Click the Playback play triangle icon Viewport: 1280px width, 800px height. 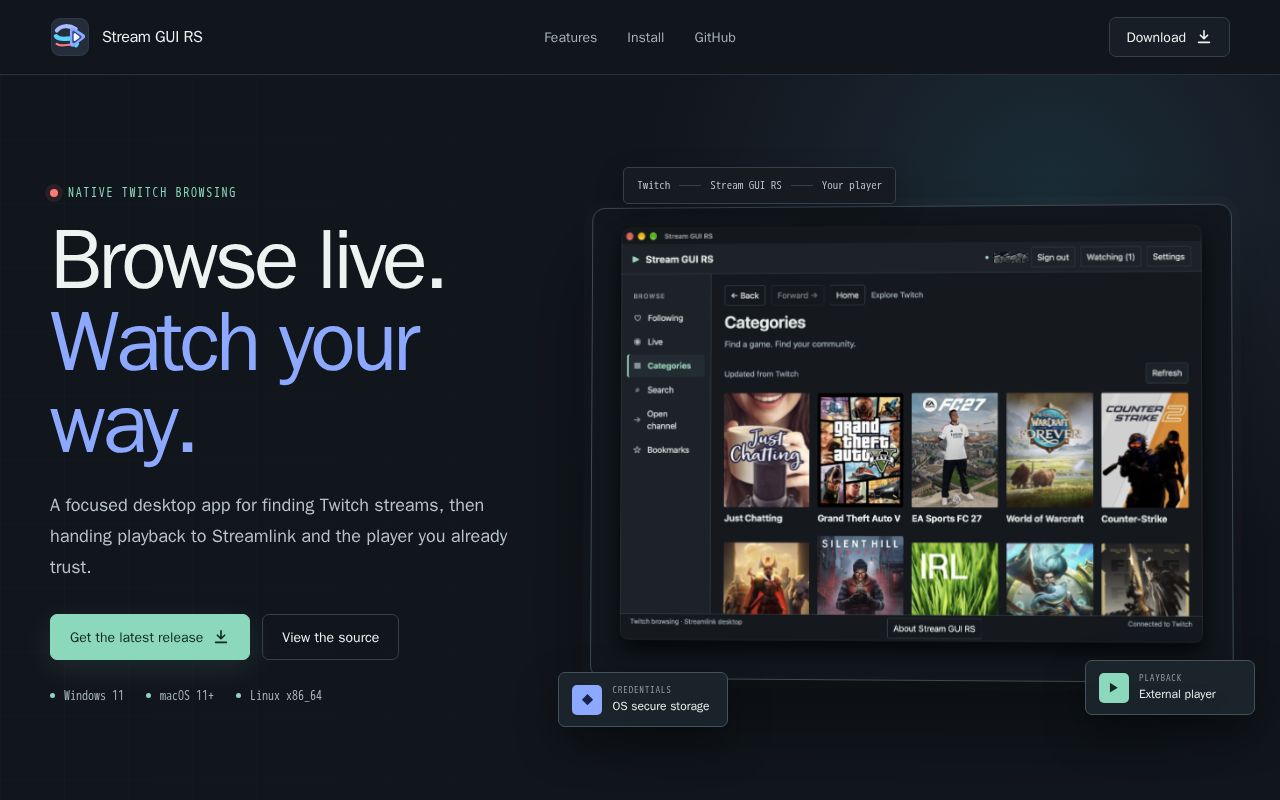1114,688
